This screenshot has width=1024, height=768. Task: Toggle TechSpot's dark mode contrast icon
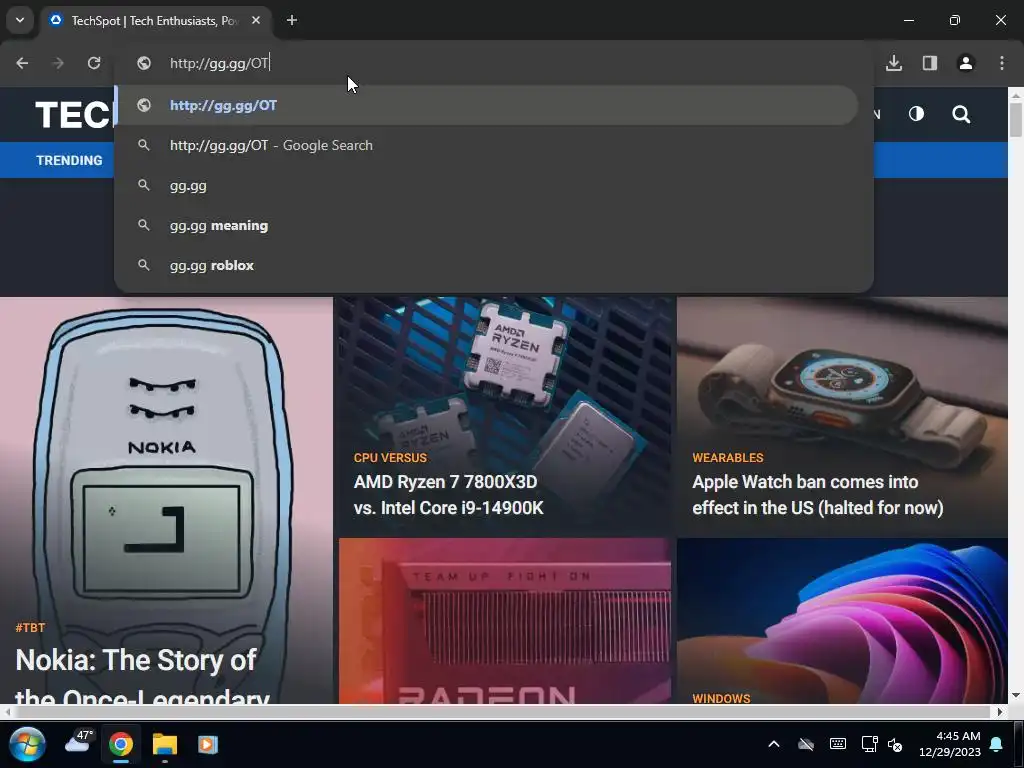[x=916, y=114]
